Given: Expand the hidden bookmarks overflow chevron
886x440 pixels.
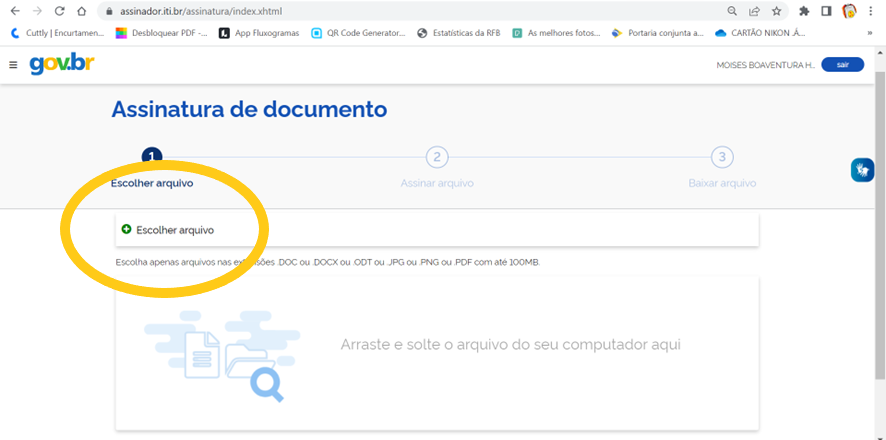Looking at the screenshot, I should coord(869,33).
